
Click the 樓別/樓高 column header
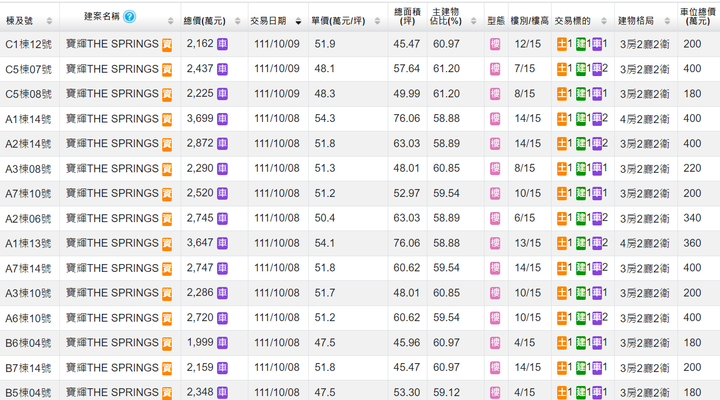point(529,21)
